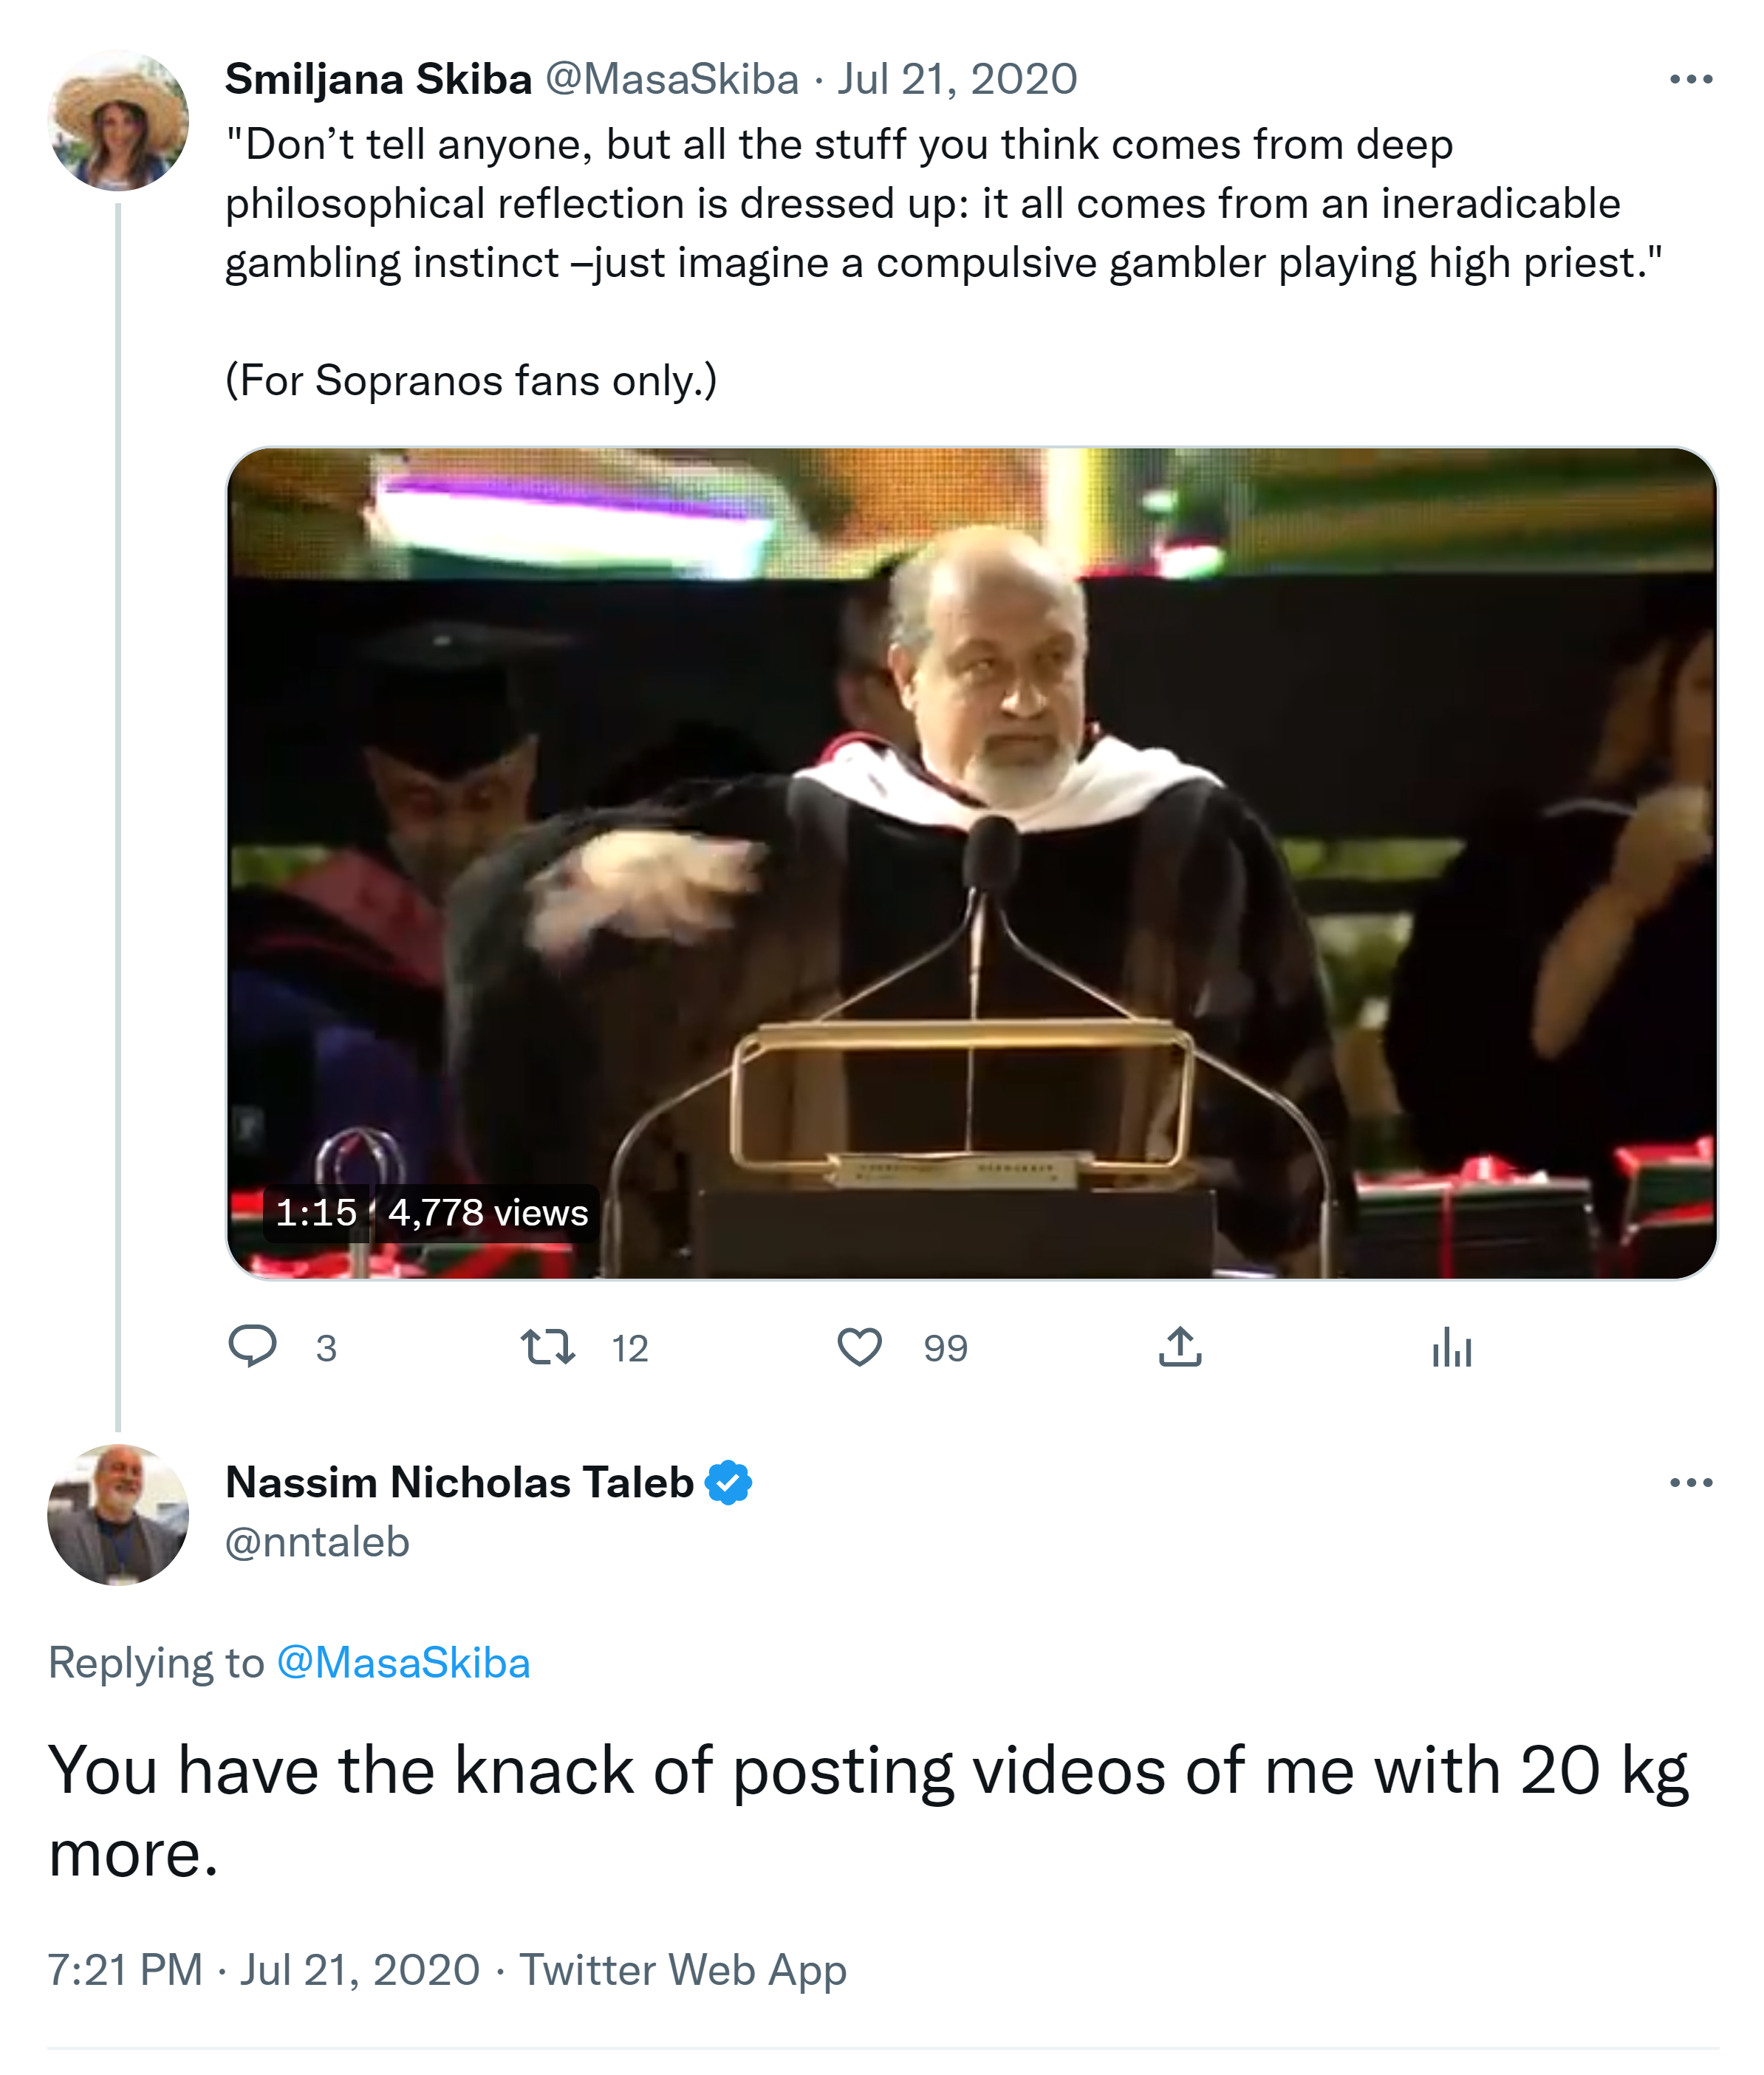
Task: Click the retweet arrows icon
Action: tap(548, 1346)
